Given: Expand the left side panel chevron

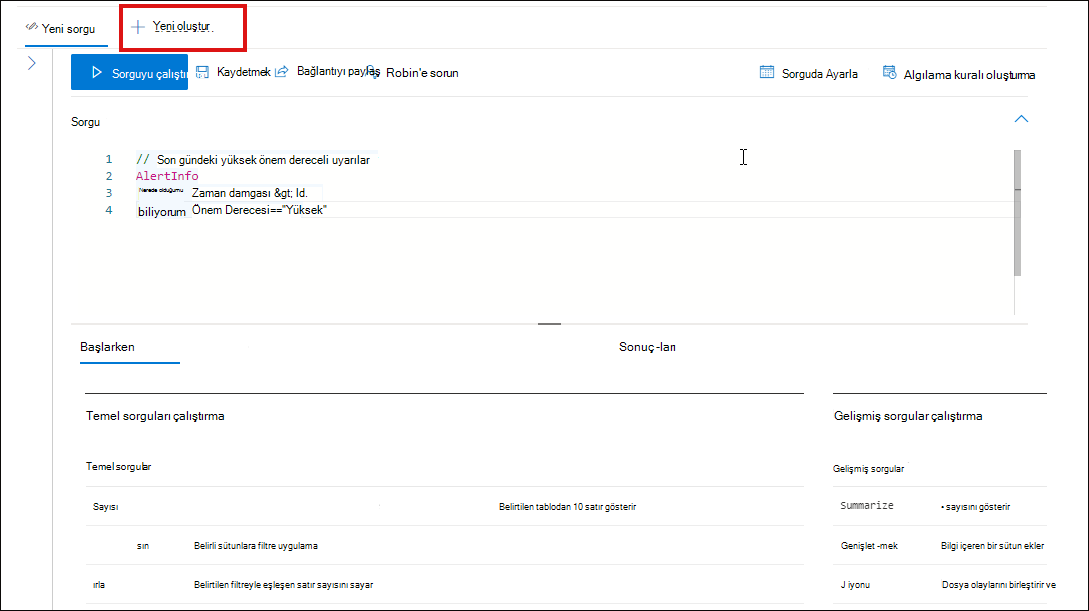Looking at the screenshot, I should pos(31,63).
